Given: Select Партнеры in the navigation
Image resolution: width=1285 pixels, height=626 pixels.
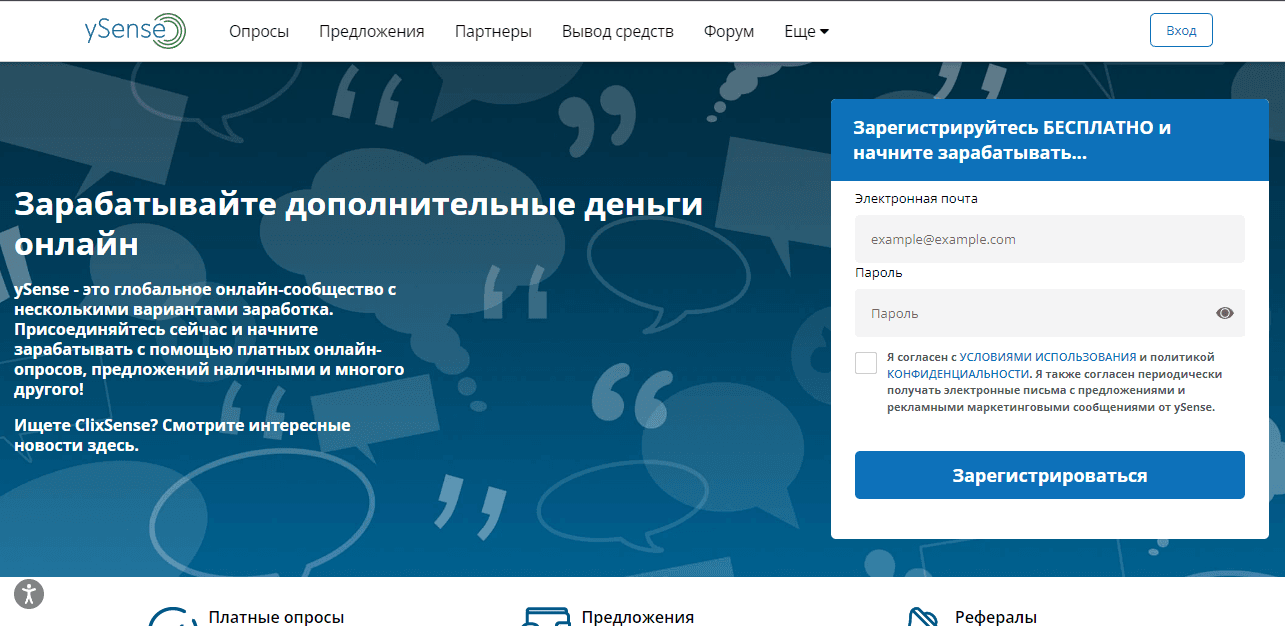Looking at the screenshot, I should coord(493,30).
